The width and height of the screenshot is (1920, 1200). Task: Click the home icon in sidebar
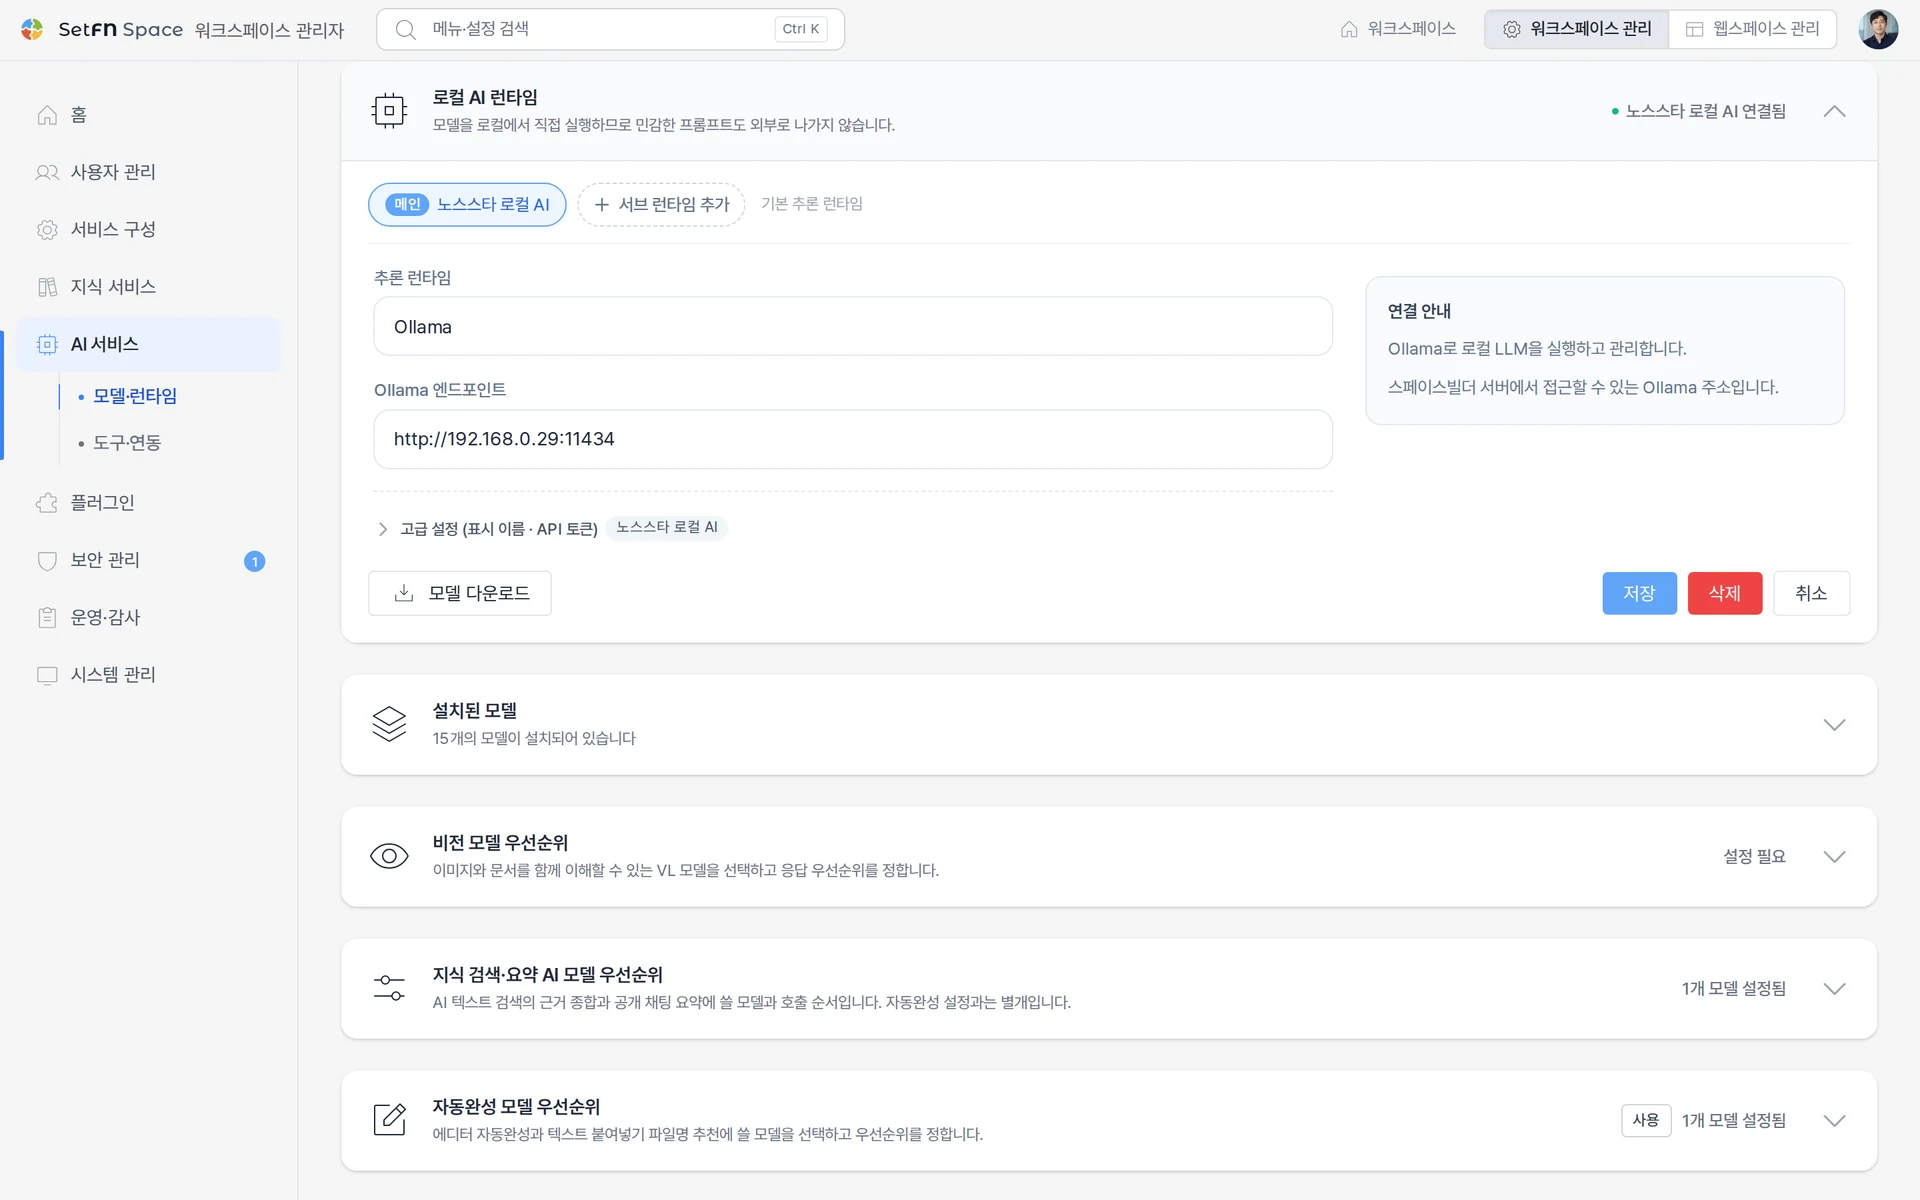47,115
